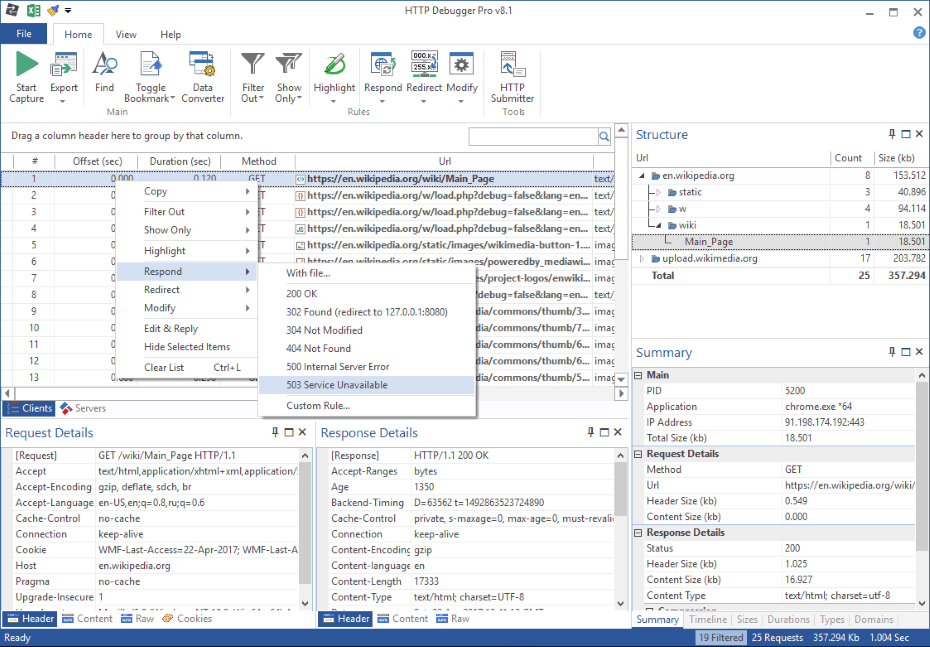The height and width of the screenshot is (647, 930).
Task: Select With file... response option
Action: 367,273
